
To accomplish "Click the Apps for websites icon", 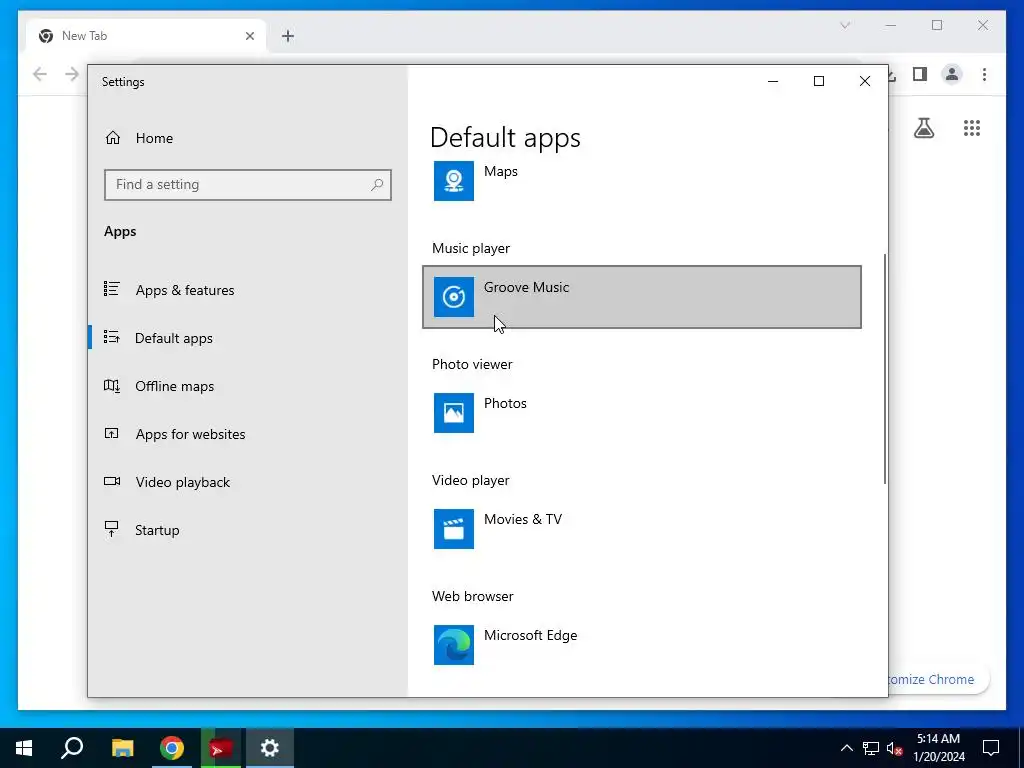I will [112, 433].
